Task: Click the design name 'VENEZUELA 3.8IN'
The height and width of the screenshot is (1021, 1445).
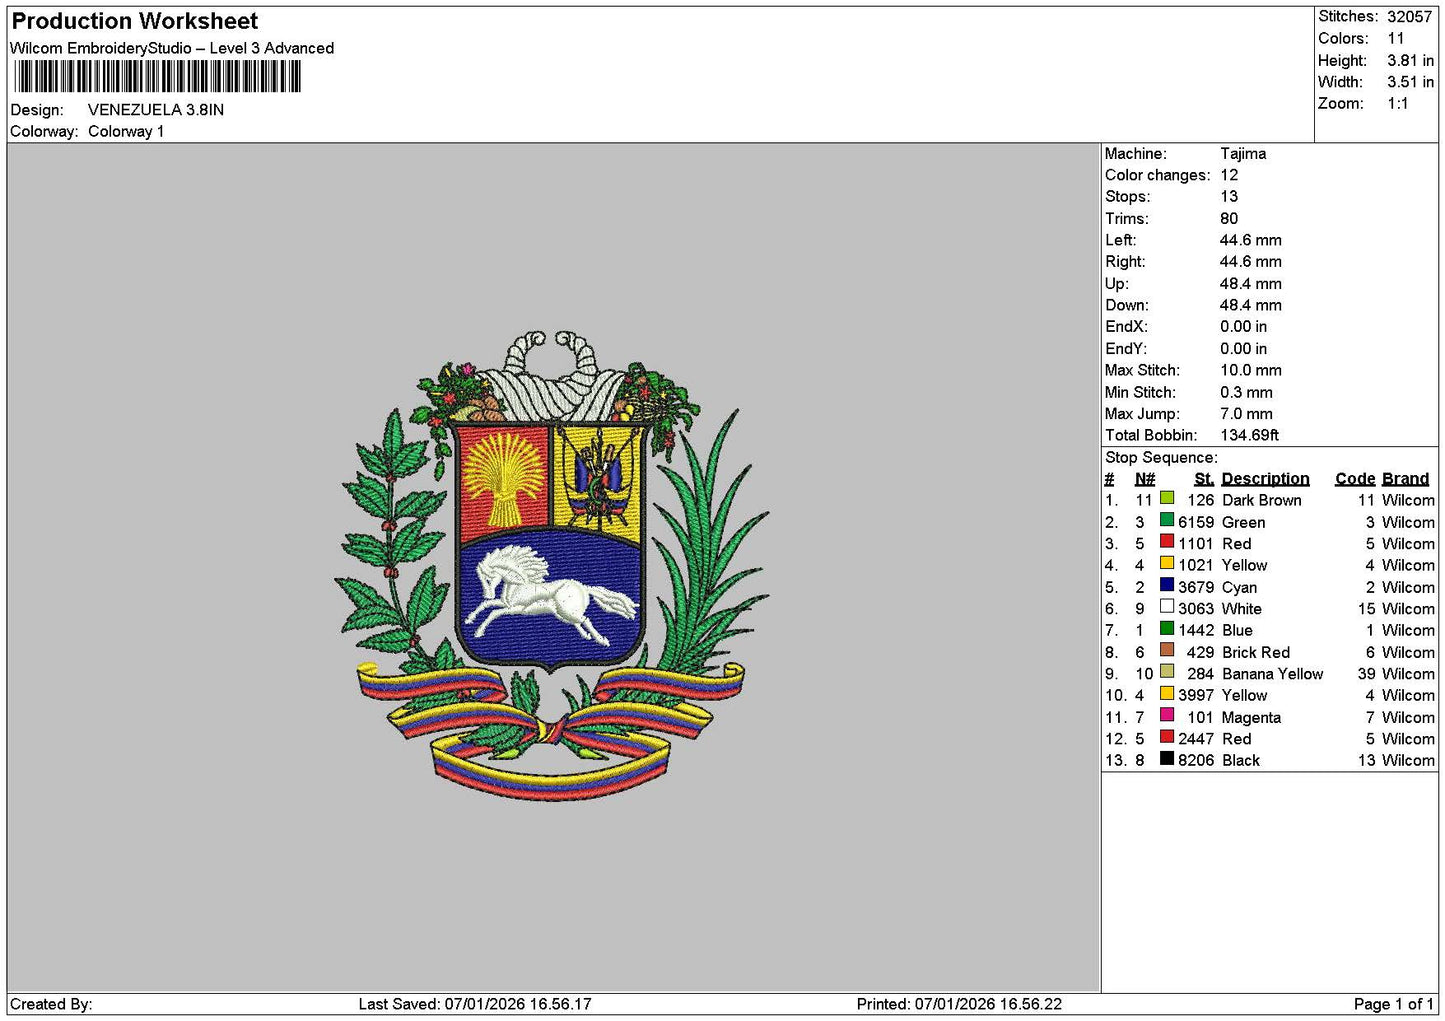Action: click(x=156, y=110)
